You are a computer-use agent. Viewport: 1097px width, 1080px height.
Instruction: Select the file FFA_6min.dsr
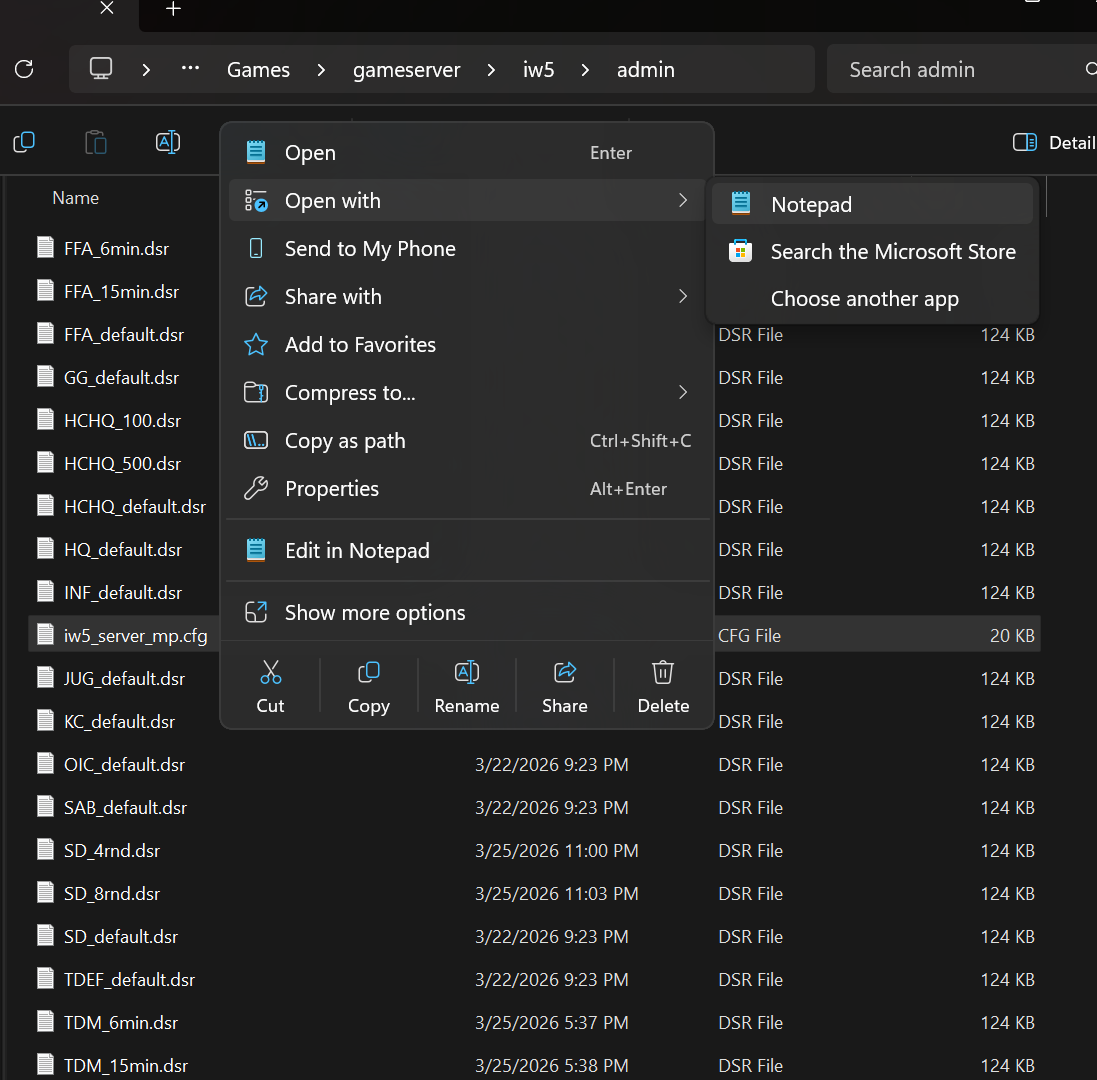pyautogui.click(x=116, y=249)
